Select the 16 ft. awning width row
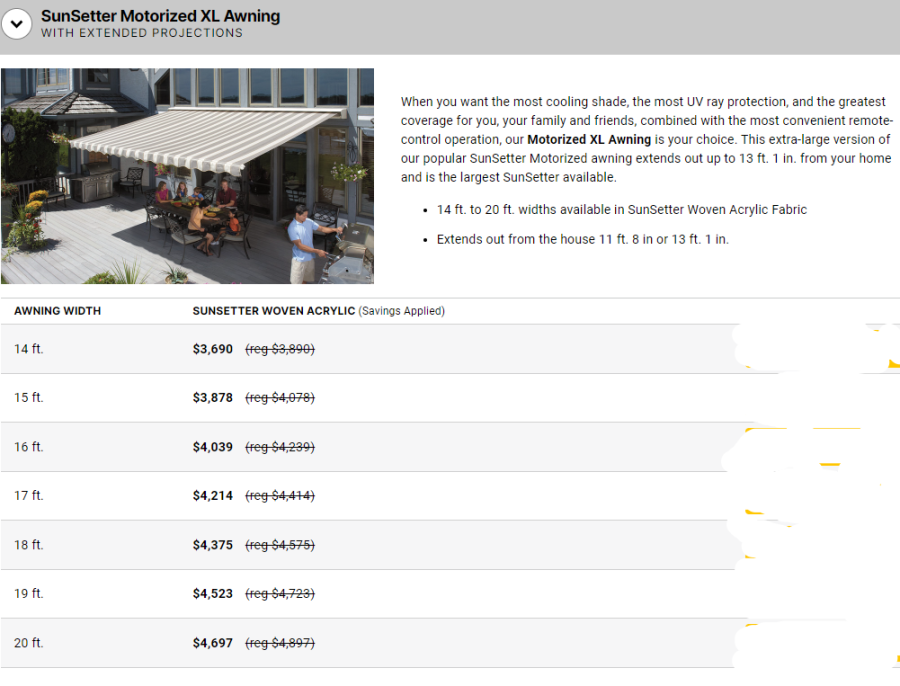Screen dimensions: 900x686 (x=29, y=447)
